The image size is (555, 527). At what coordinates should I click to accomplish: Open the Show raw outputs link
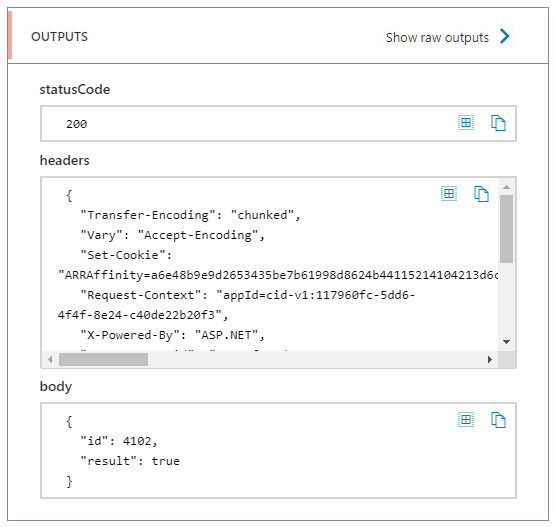(437, 38)
